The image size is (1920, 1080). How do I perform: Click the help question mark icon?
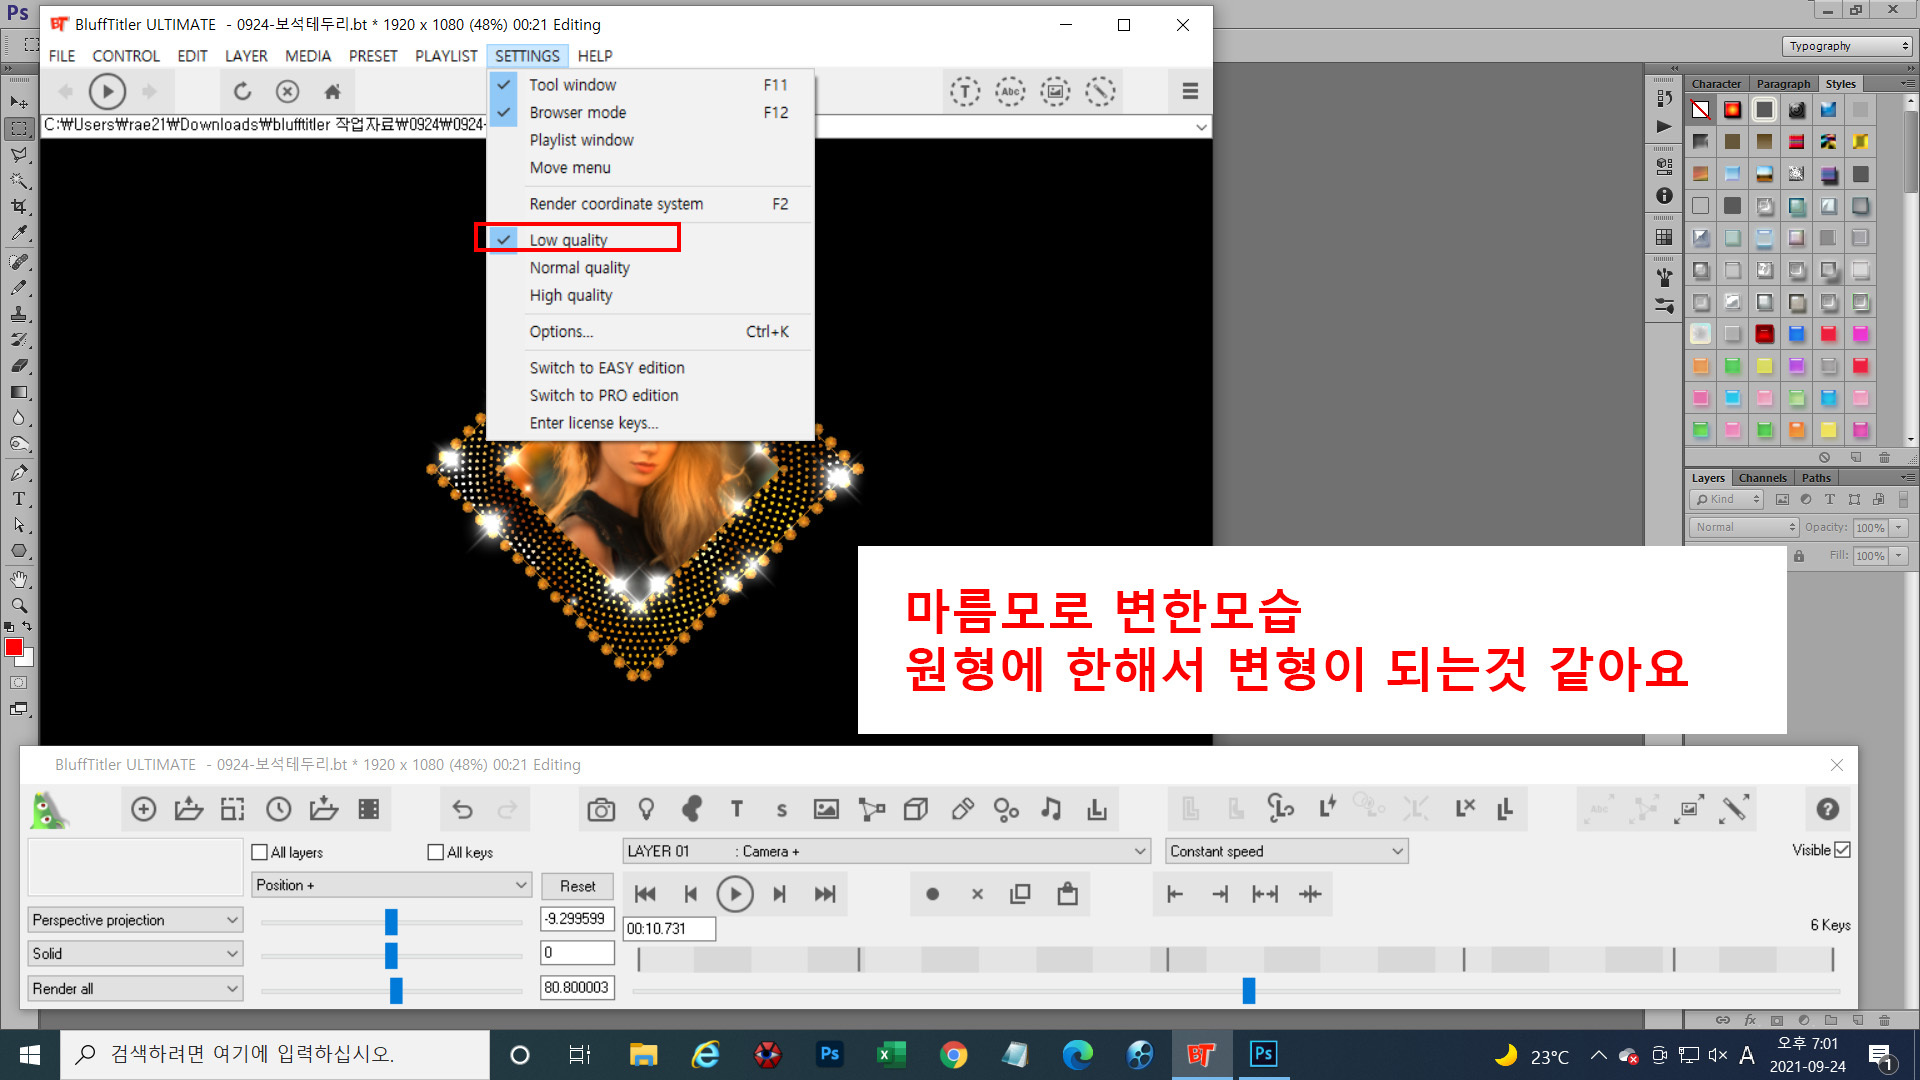click(1827, 810)
